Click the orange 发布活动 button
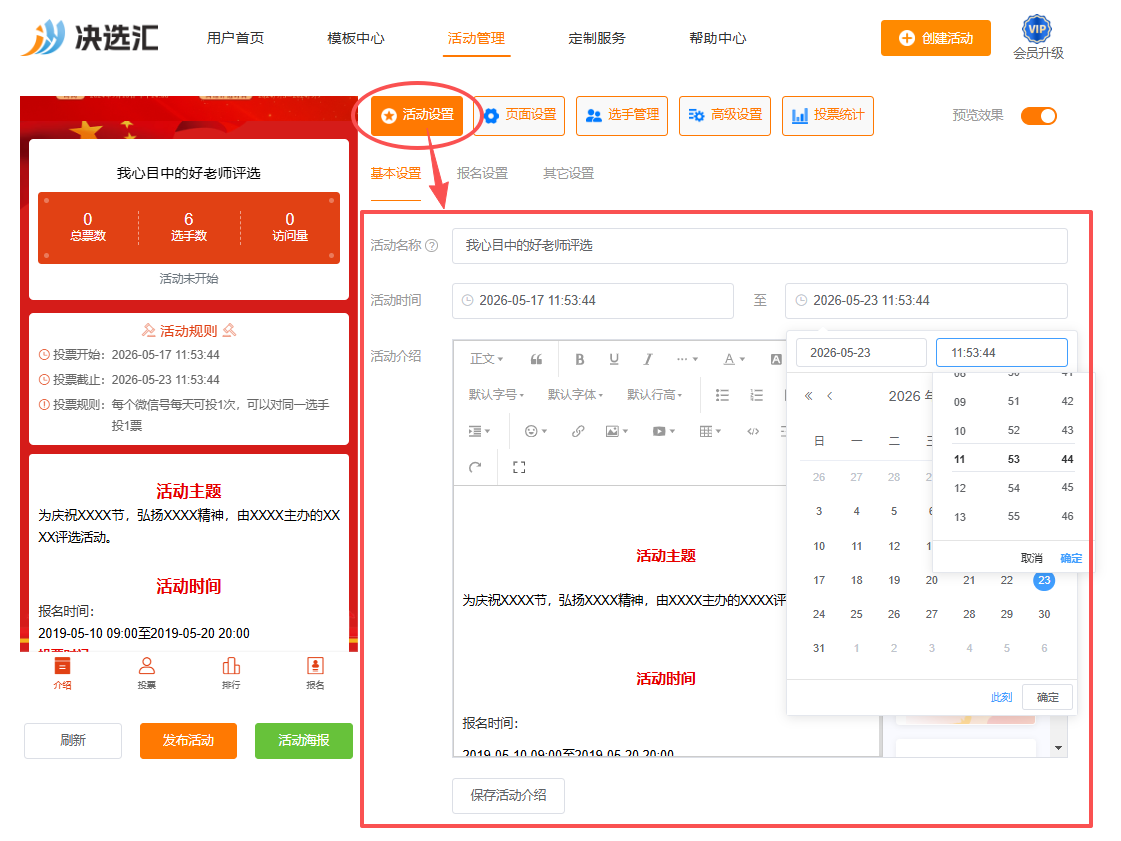The height and width of the screenshot is (841, 1121). 188,741
